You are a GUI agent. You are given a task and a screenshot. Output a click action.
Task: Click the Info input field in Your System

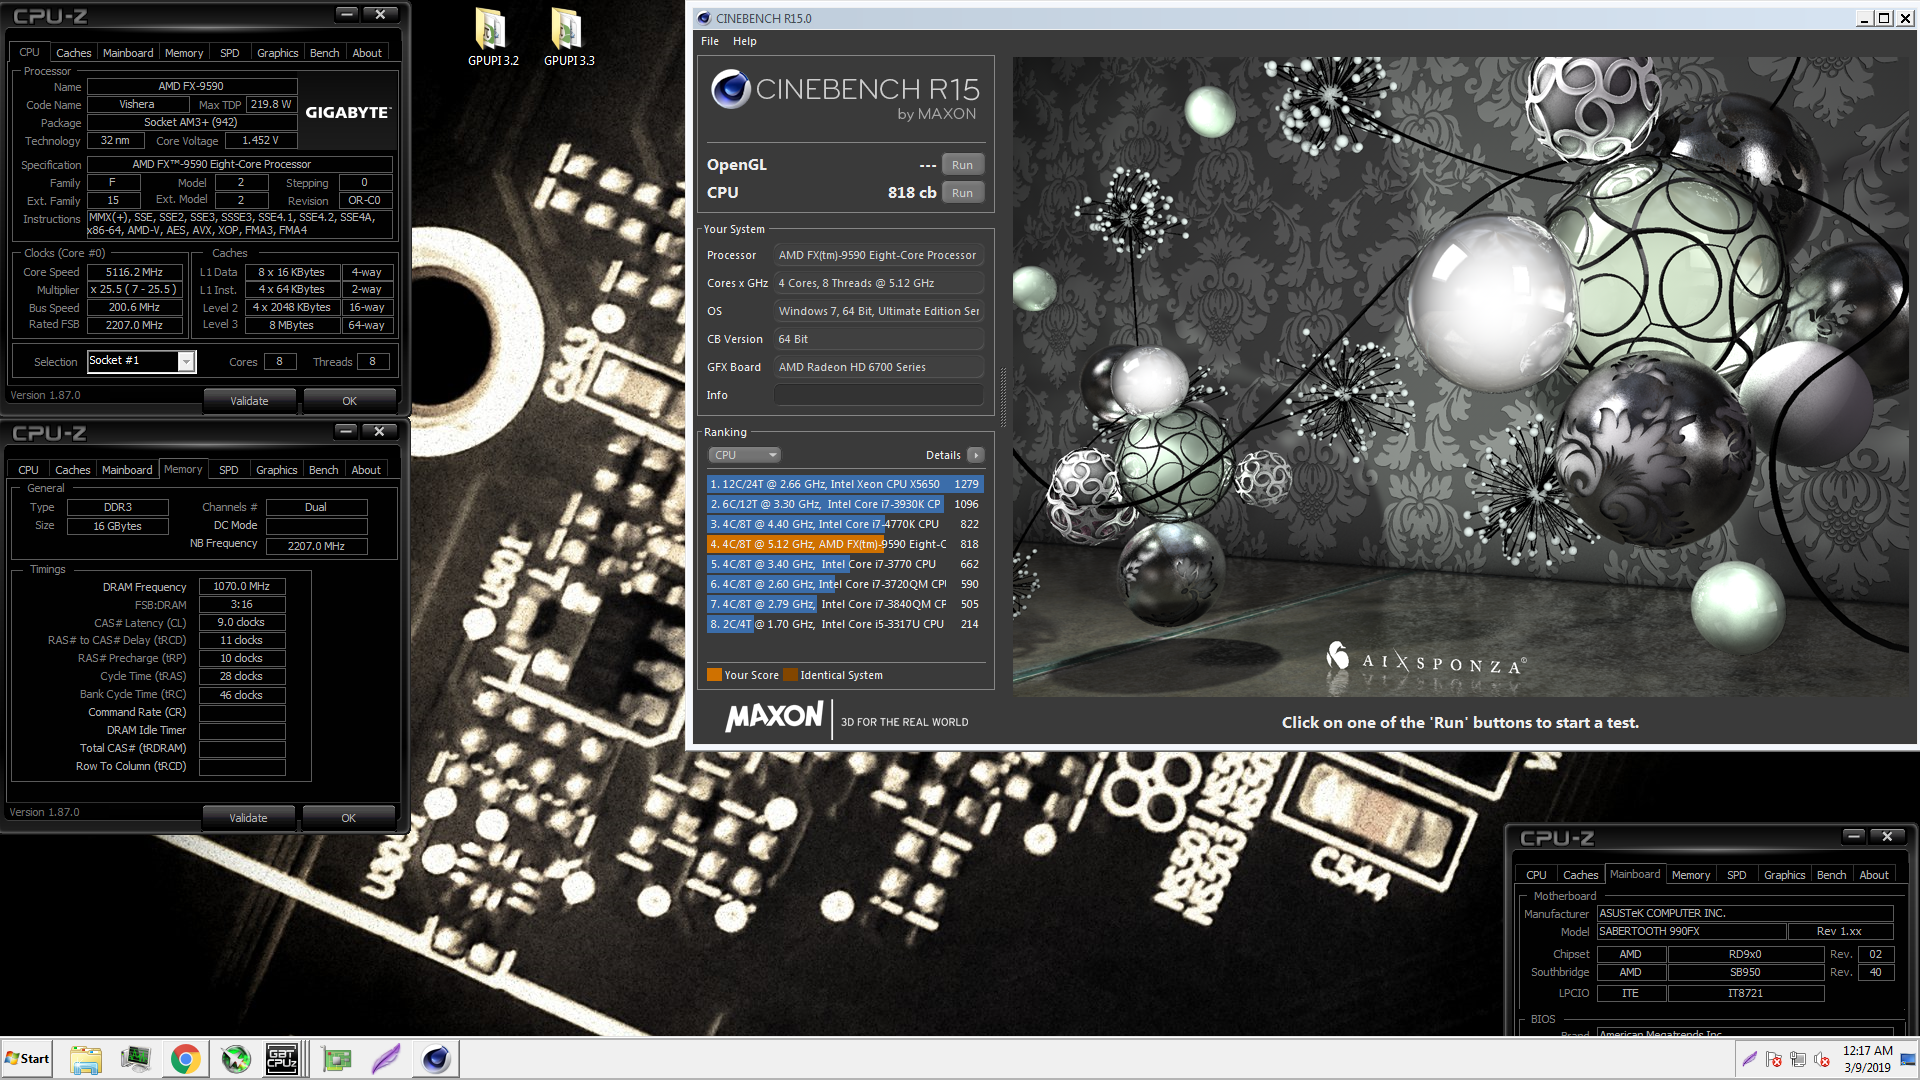pyautogui.click(x=878, y=395)
